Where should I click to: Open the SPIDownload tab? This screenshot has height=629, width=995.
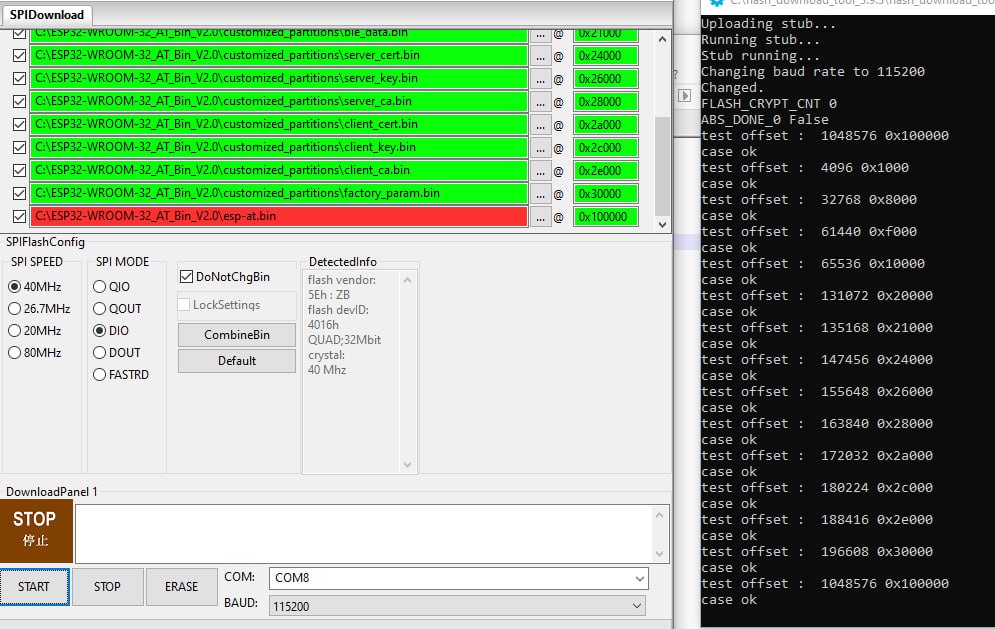46,15
